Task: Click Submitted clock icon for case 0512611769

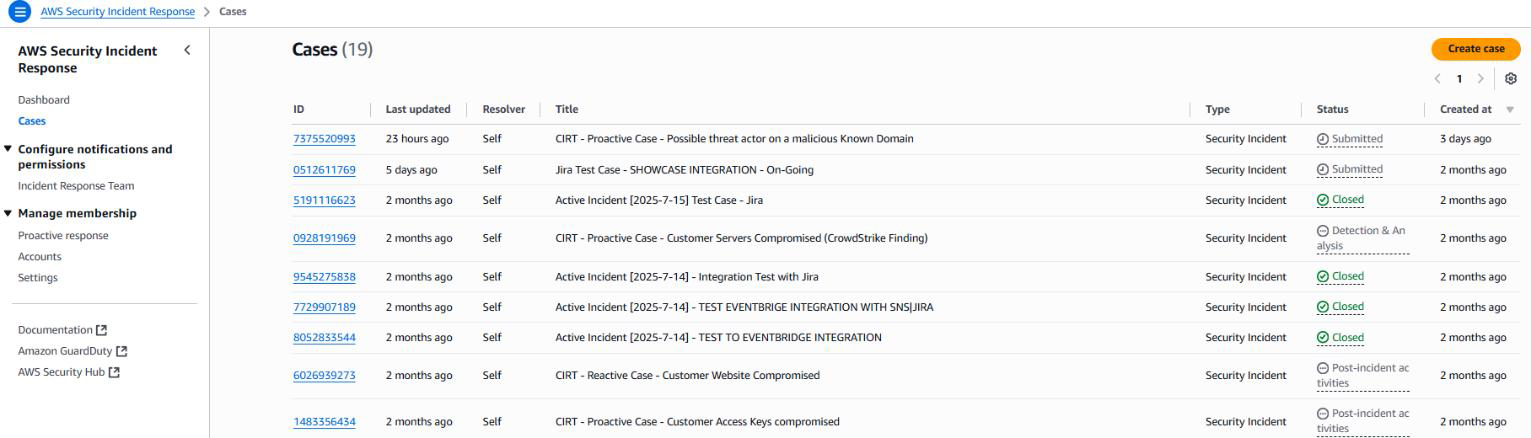Action: 1323,169
